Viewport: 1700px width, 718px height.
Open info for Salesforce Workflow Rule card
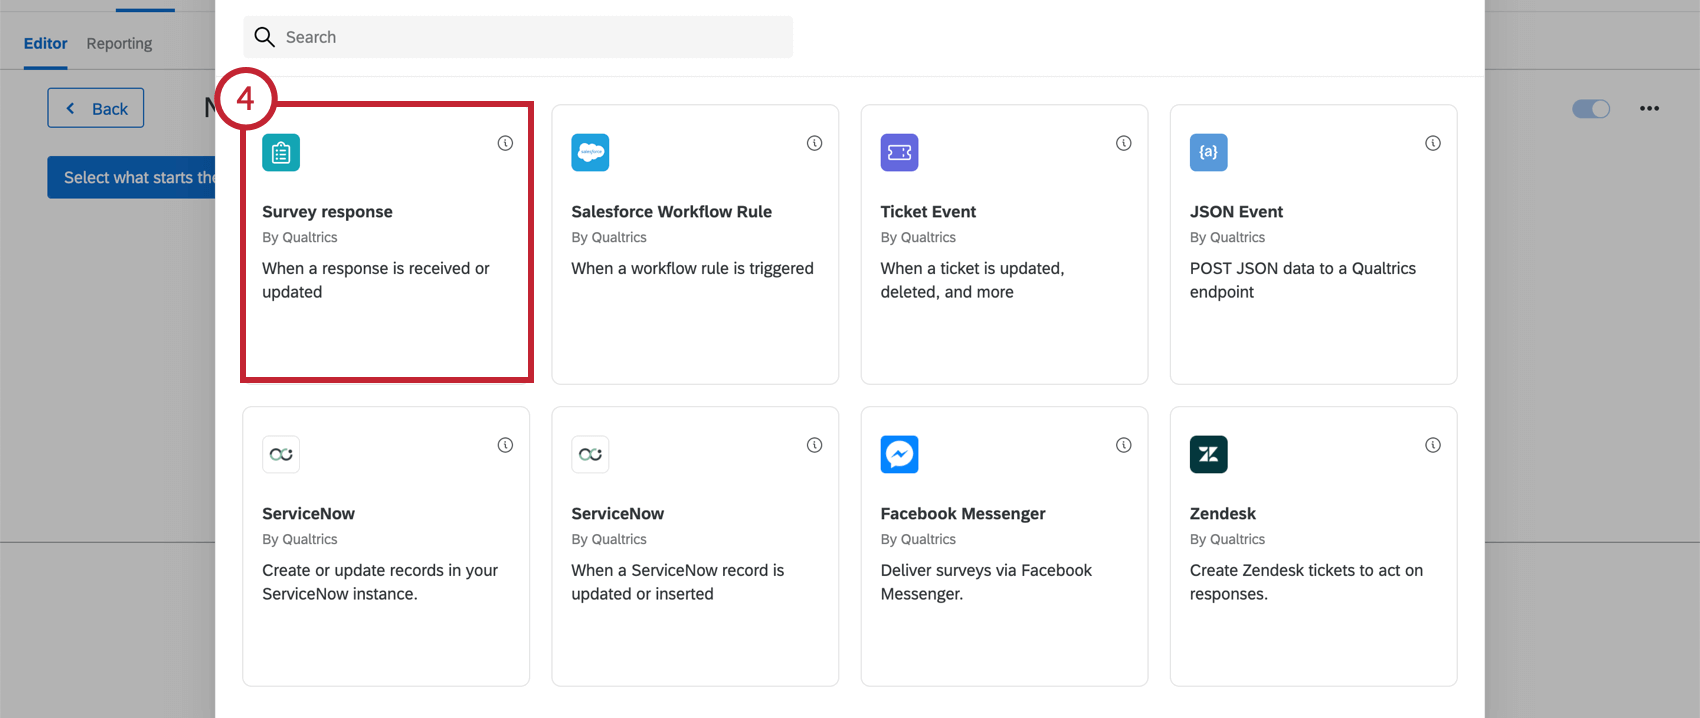814,143
